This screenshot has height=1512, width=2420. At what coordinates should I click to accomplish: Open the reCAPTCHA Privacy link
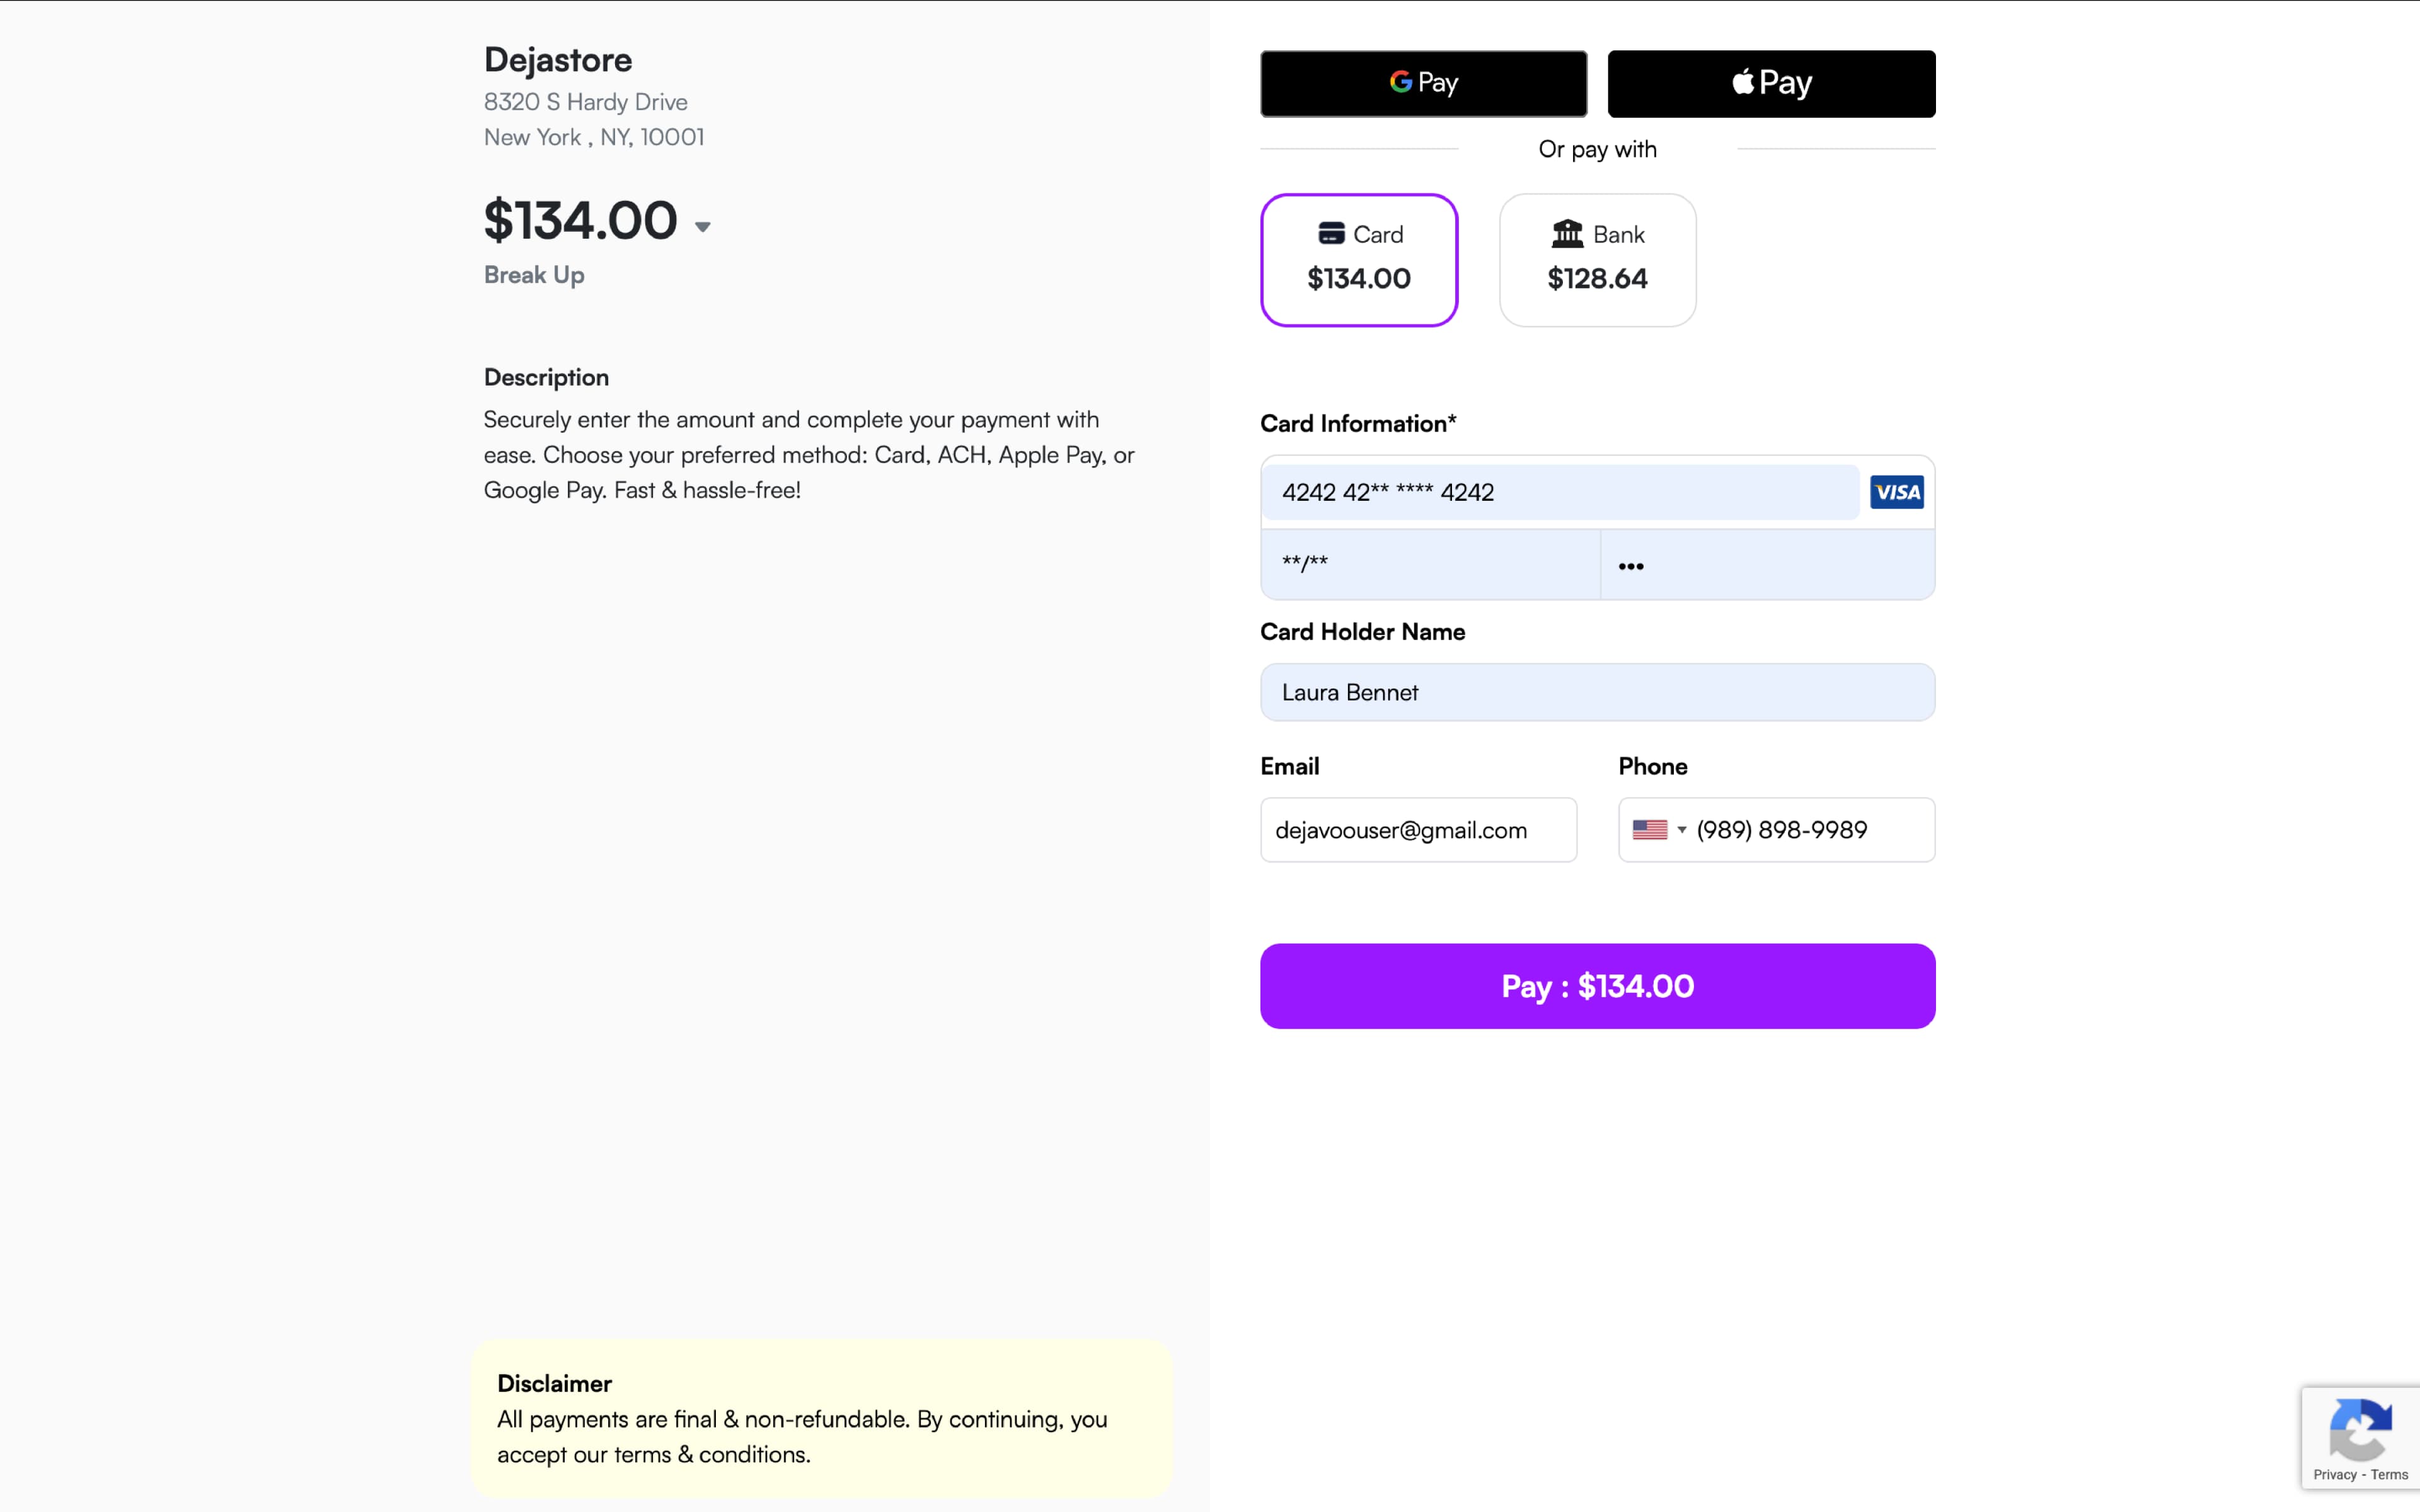tap(2334, 1475)
